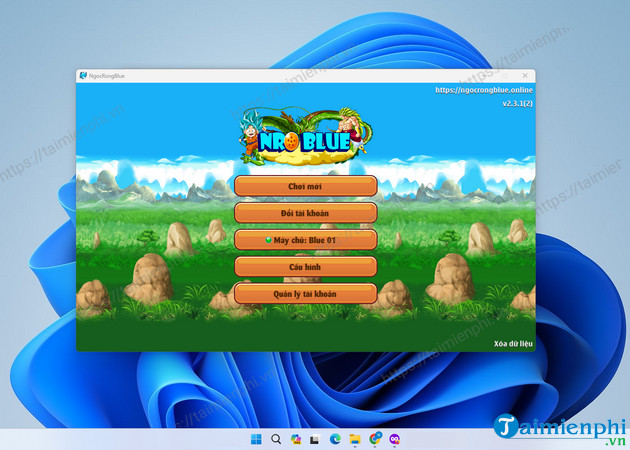This screenshot has width=630, height=450.
Task: Click the NgocRongBlue title bar icon
Action: tap(83, 76)
